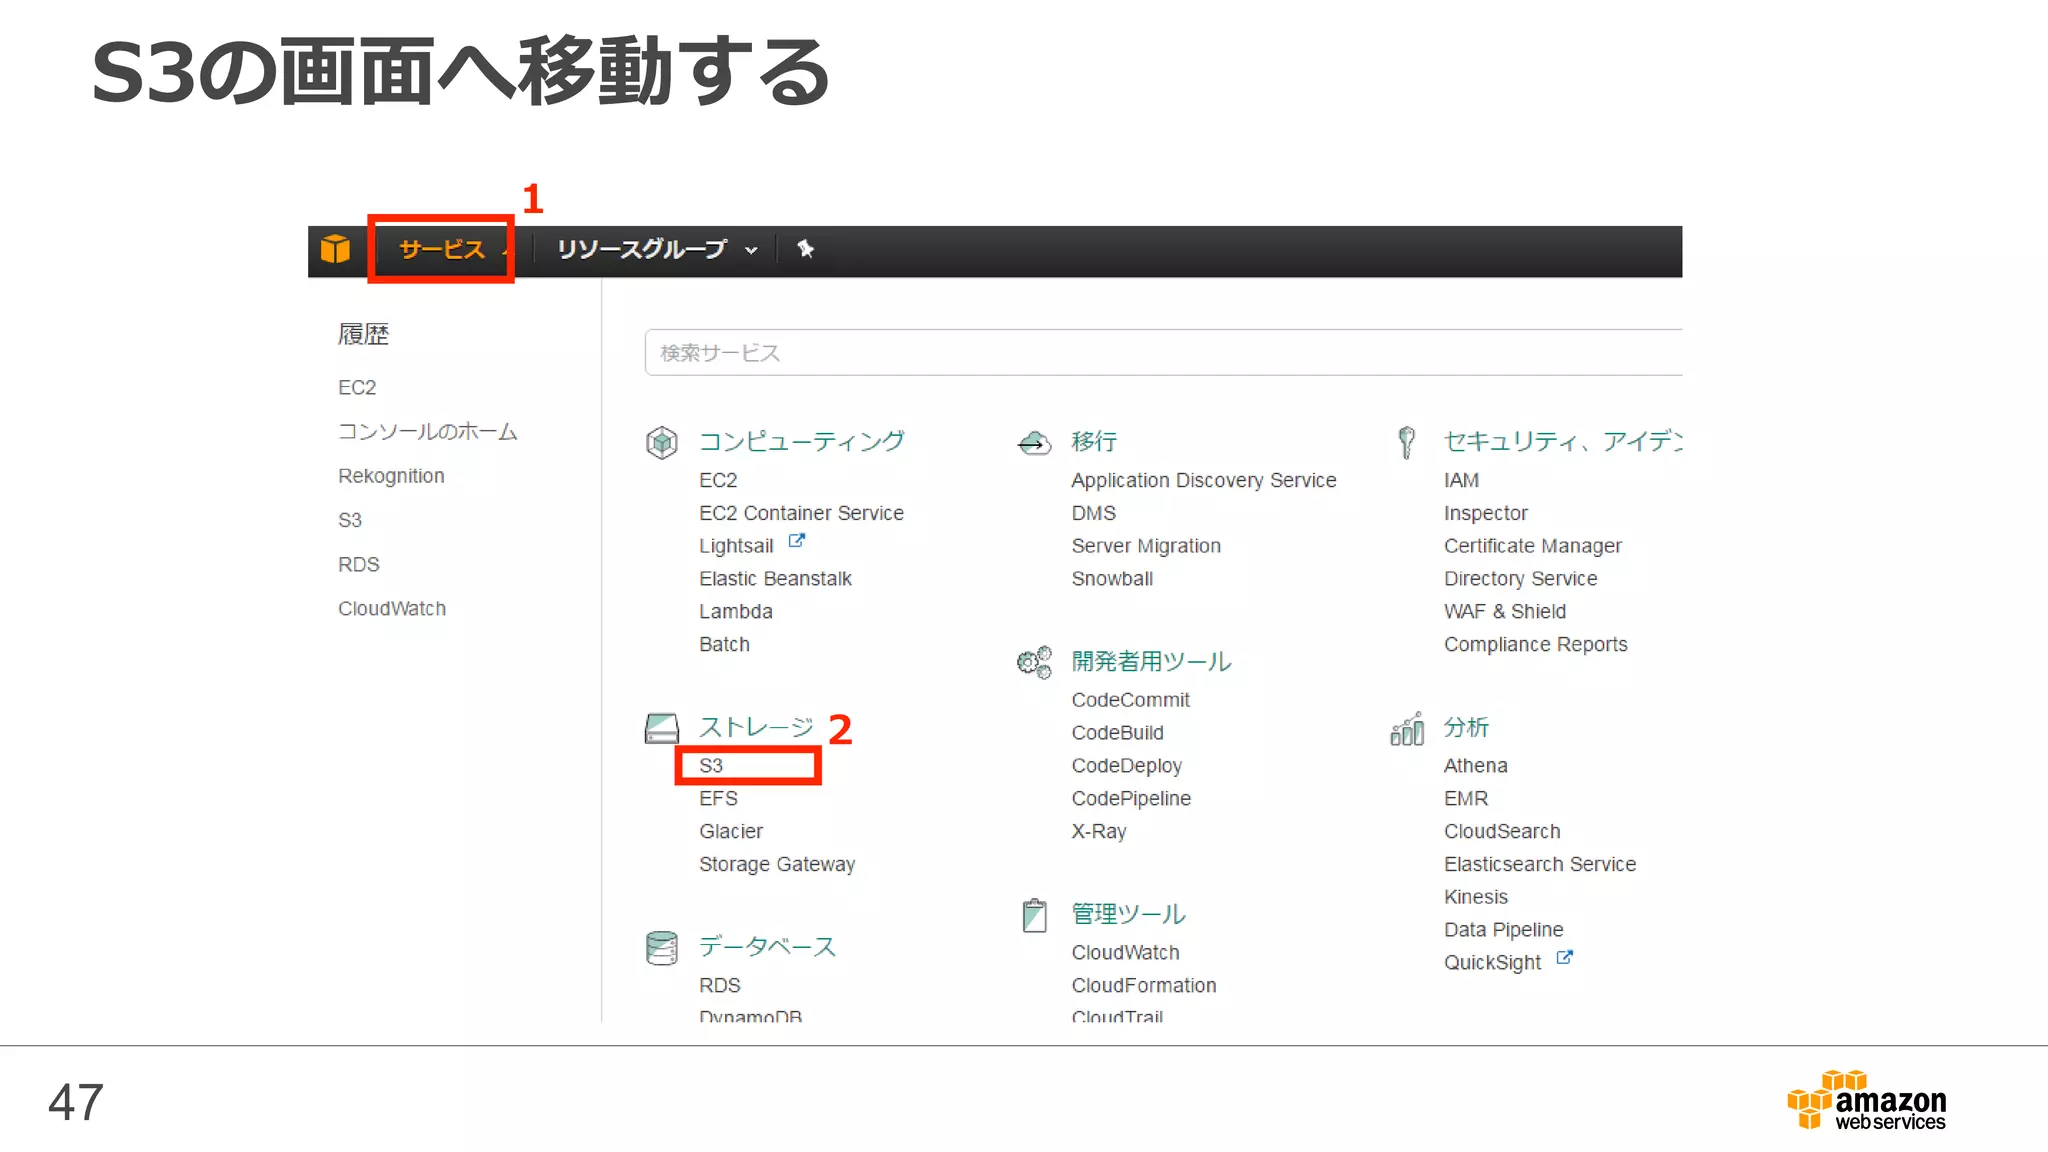Click the Storage category drive icon

(x=662, y=728)
